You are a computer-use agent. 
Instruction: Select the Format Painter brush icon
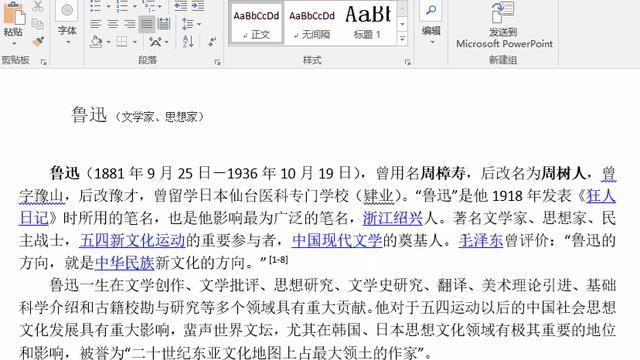point(38,42)
